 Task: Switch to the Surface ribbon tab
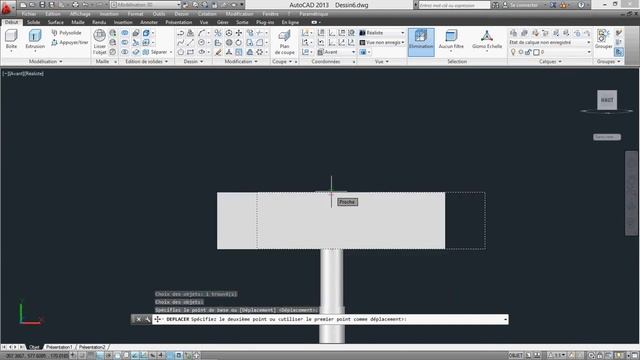[56, 22]
